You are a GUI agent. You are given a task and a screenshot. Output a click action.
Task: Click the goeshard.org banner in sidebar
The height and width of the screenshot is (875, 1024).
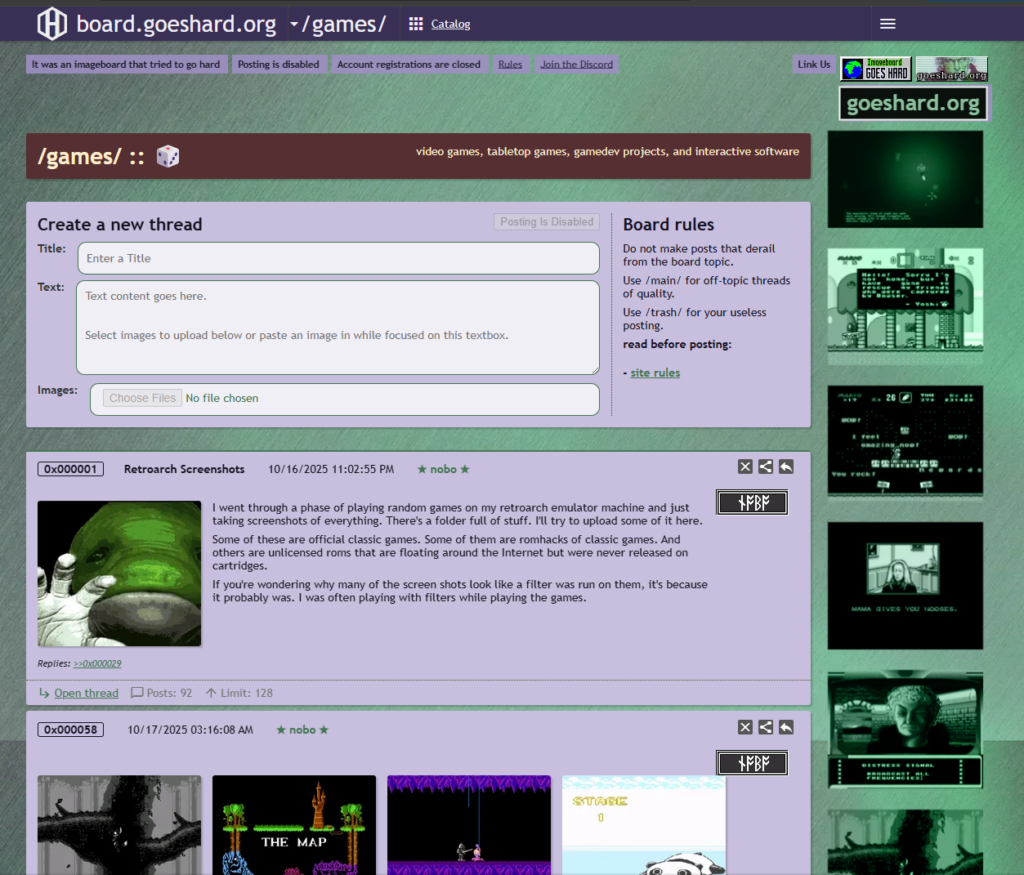point(913,103)
